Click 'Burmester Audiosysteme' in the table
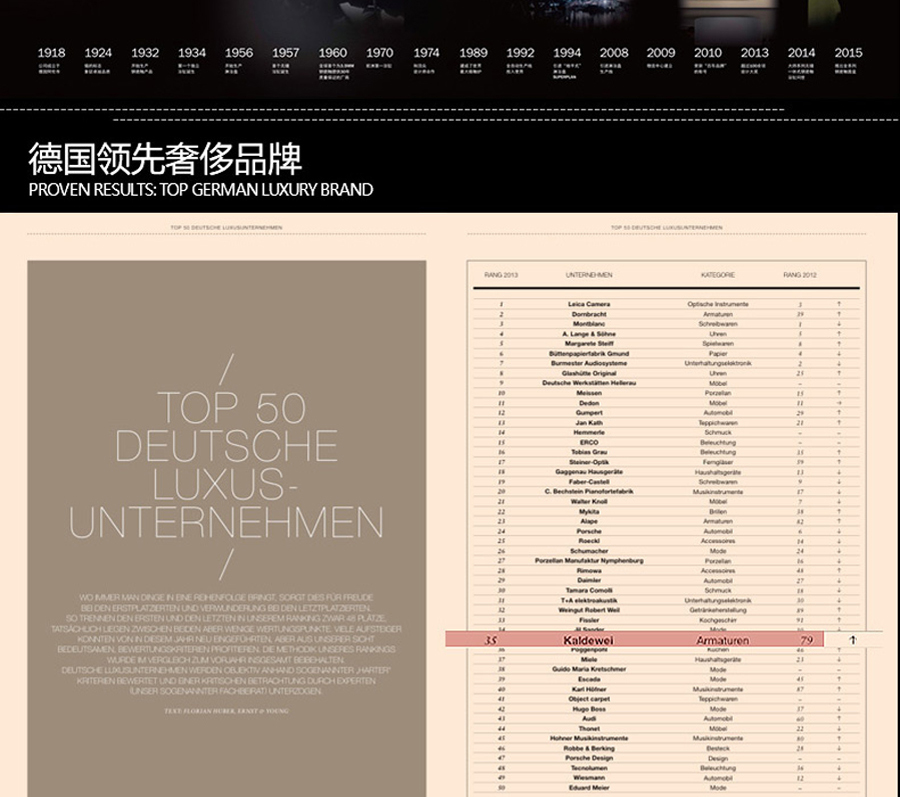900x797 pixels. point(589,363)
